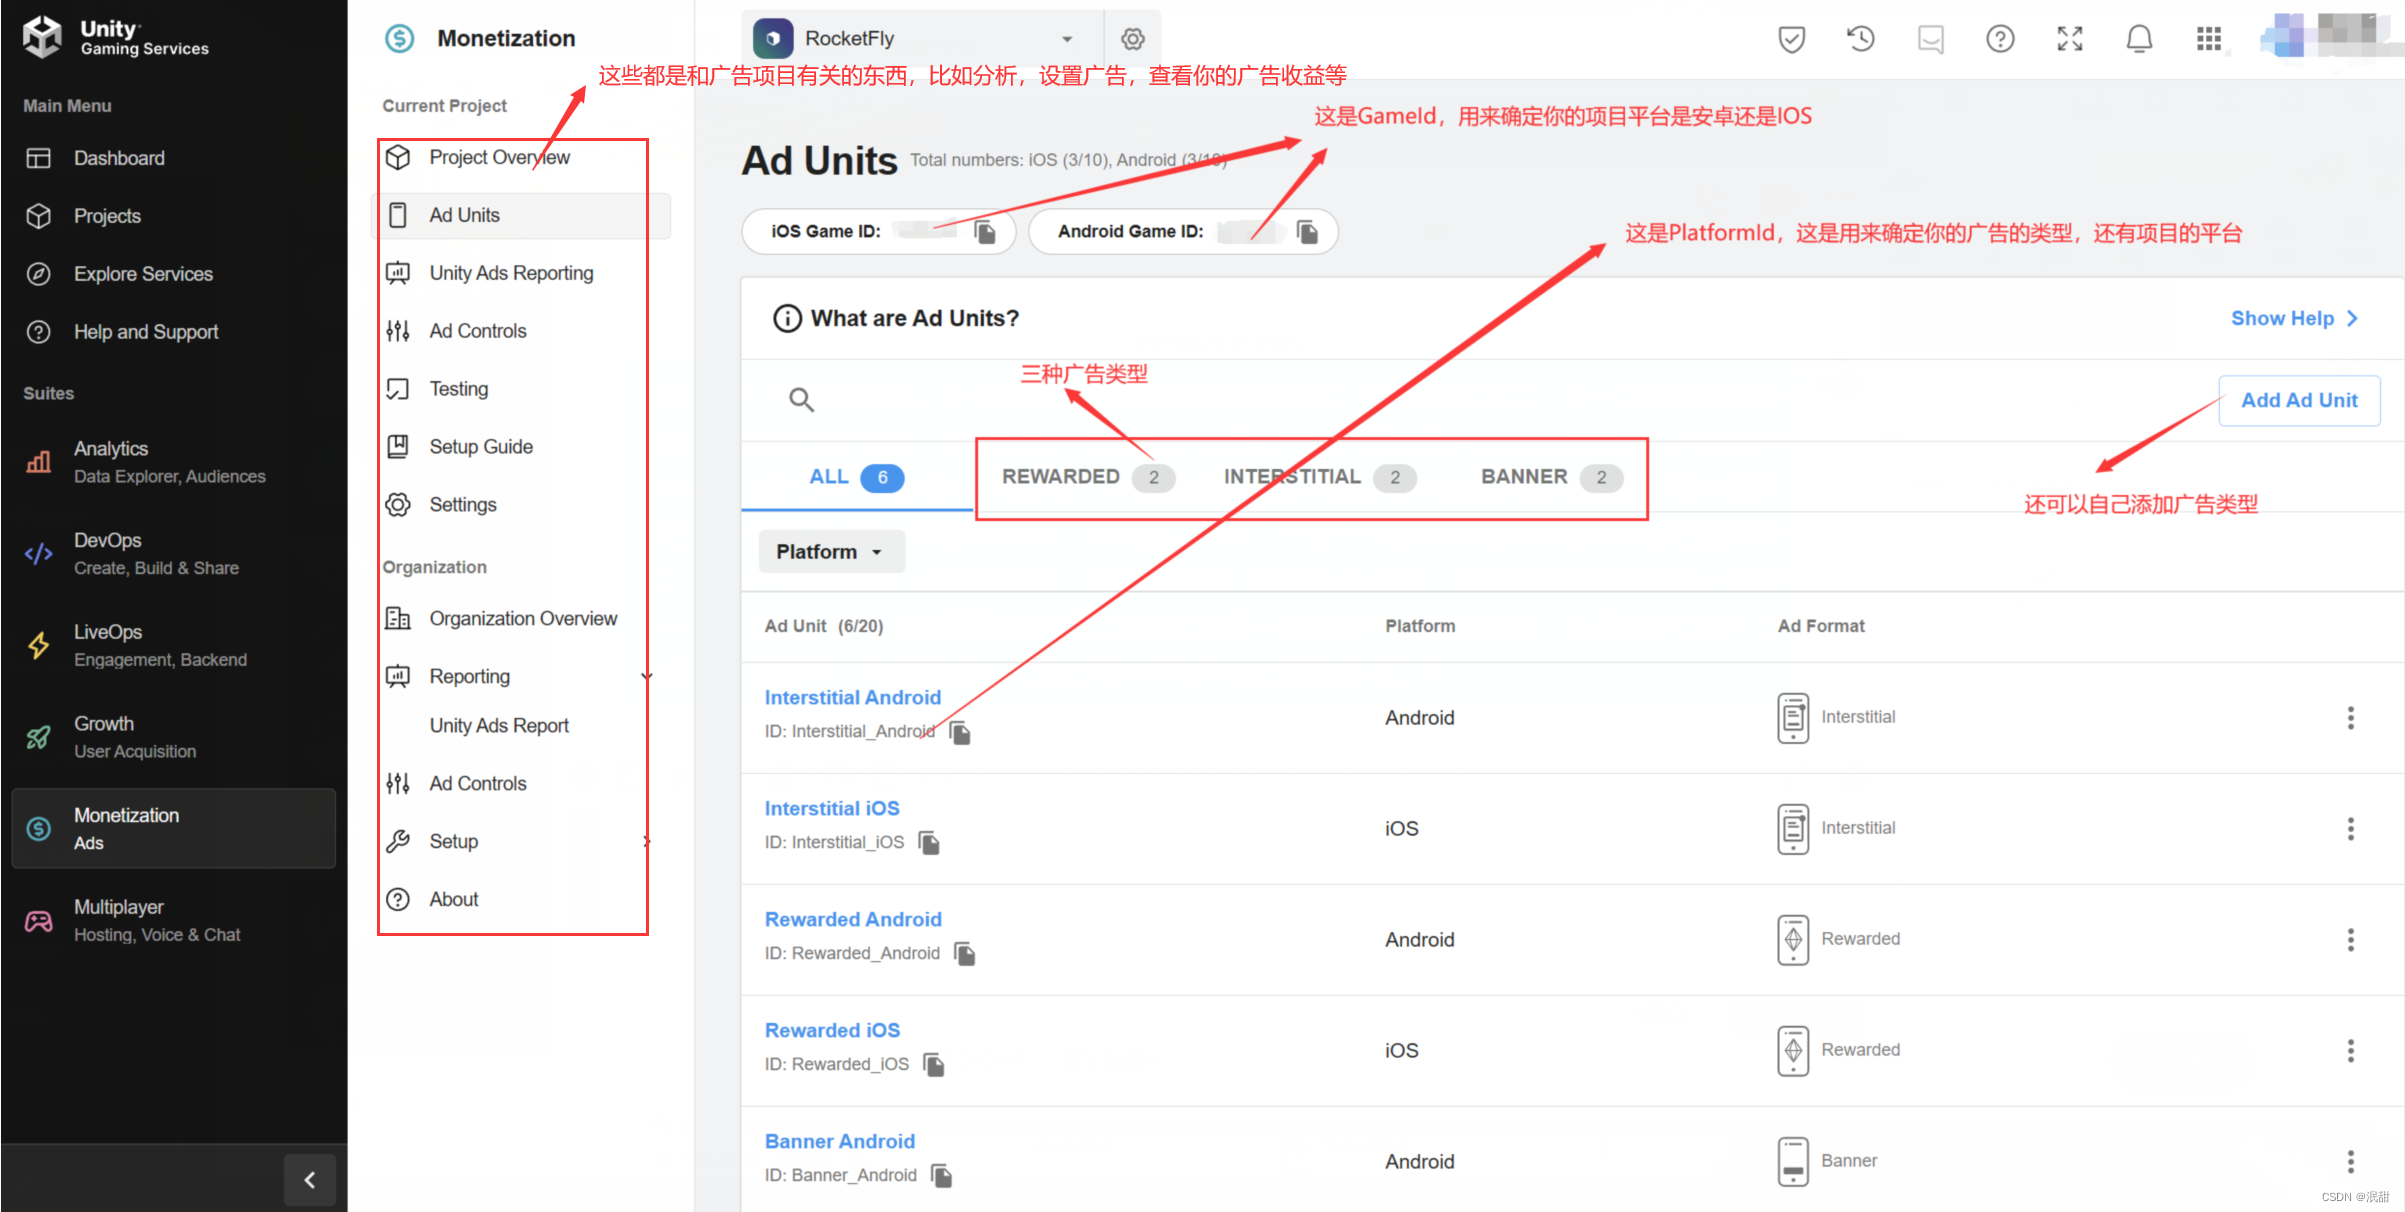Open notifications bell in the top bar

click(x=2139, y=38)
